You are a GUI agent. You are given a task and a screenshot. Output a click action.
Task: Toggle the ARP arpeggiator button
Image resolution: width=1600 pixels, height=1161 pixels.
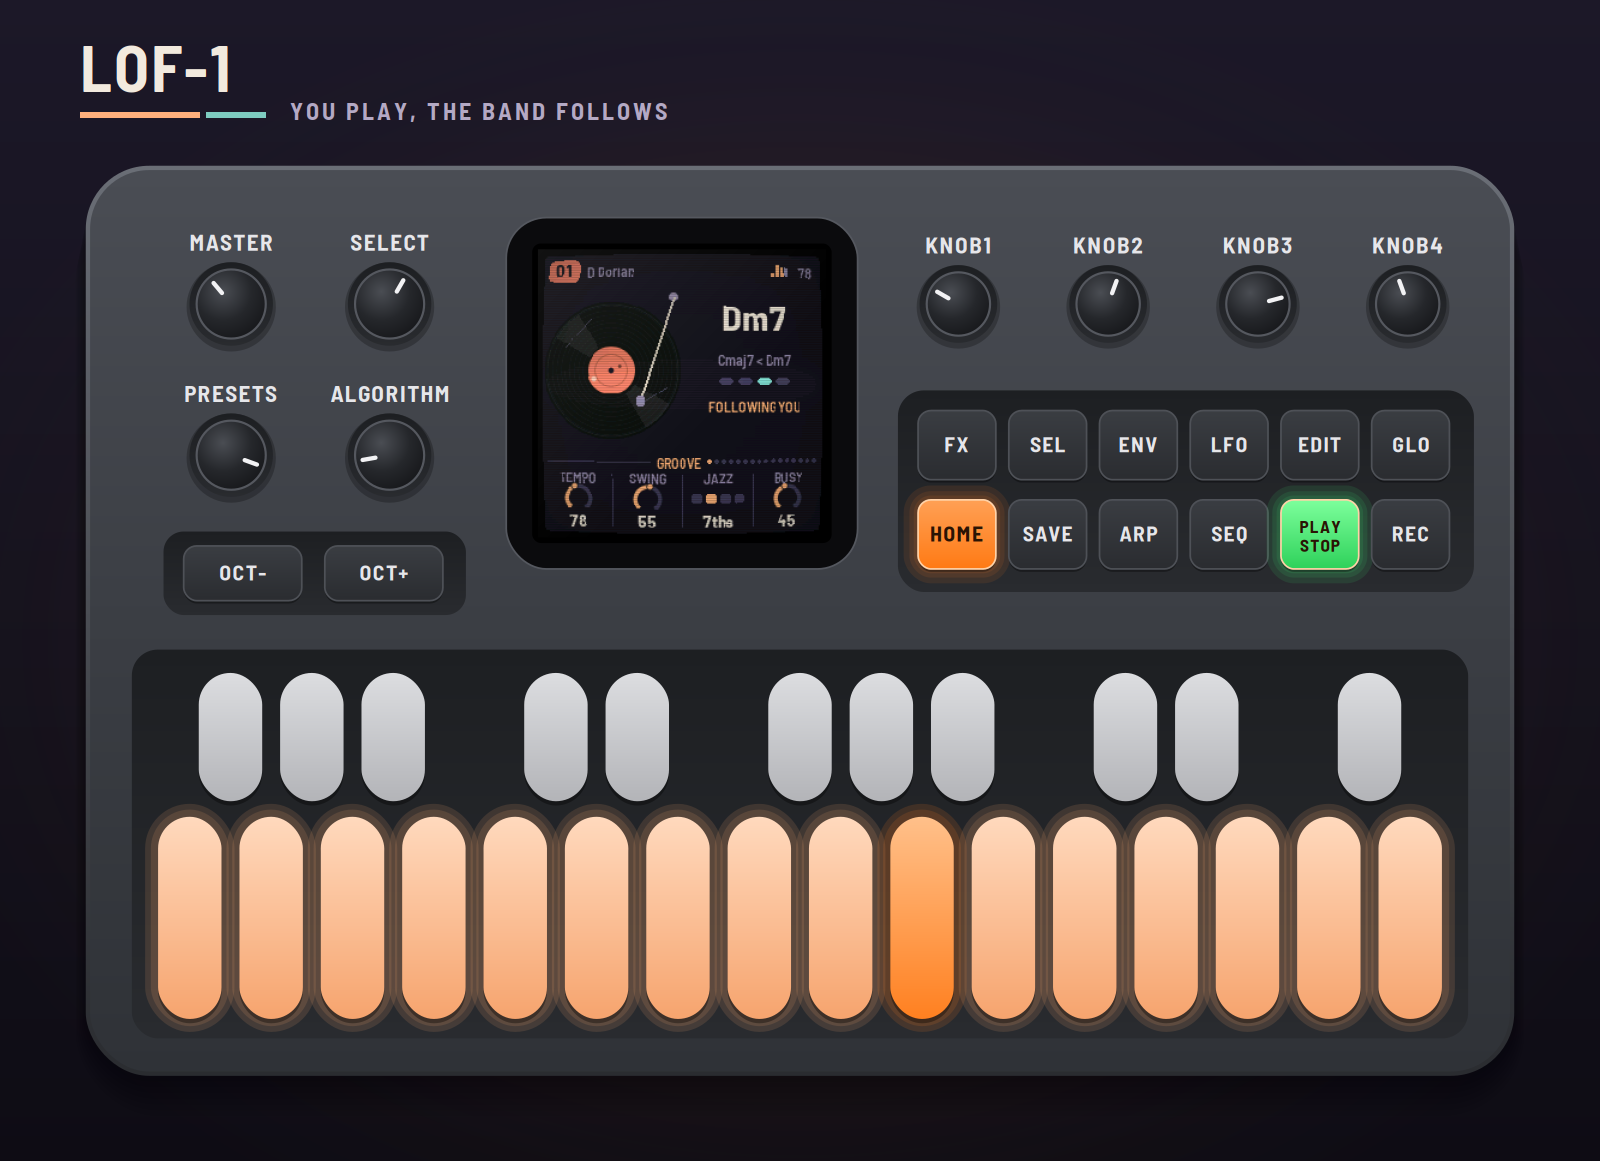tap(1138, 534)
